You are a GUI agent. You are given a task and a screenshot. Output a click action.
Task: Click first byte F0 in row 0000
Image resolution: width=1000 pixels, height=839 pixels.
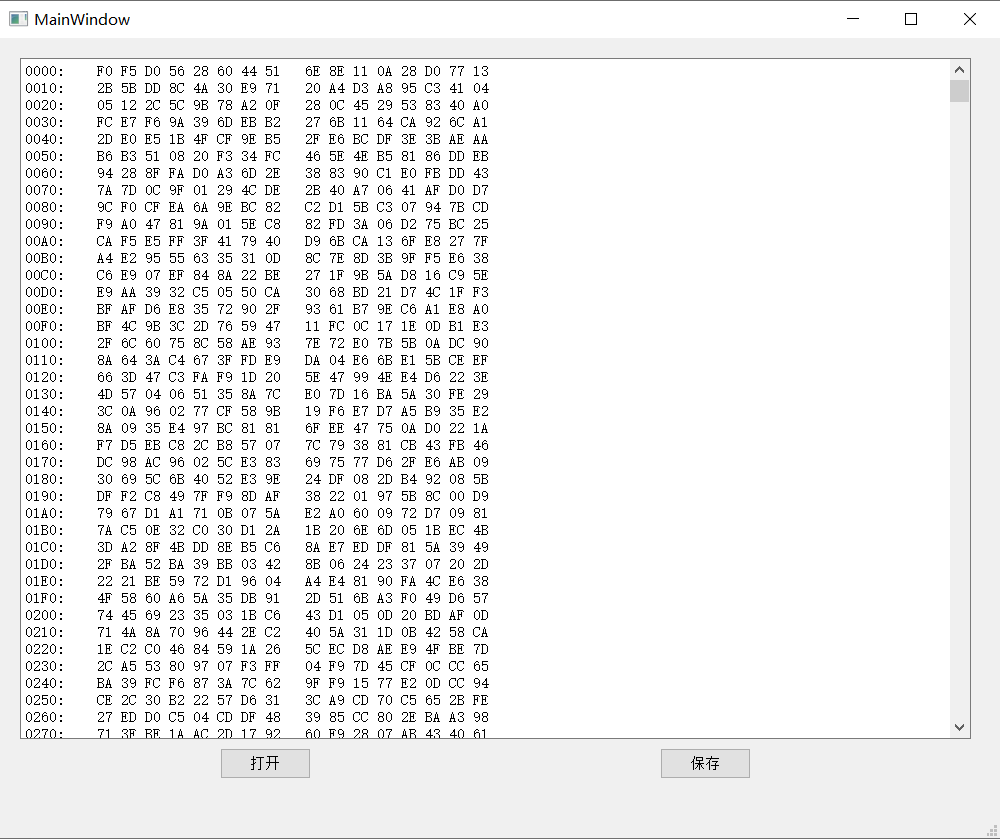pyautogui.click(x=105, y=71)
